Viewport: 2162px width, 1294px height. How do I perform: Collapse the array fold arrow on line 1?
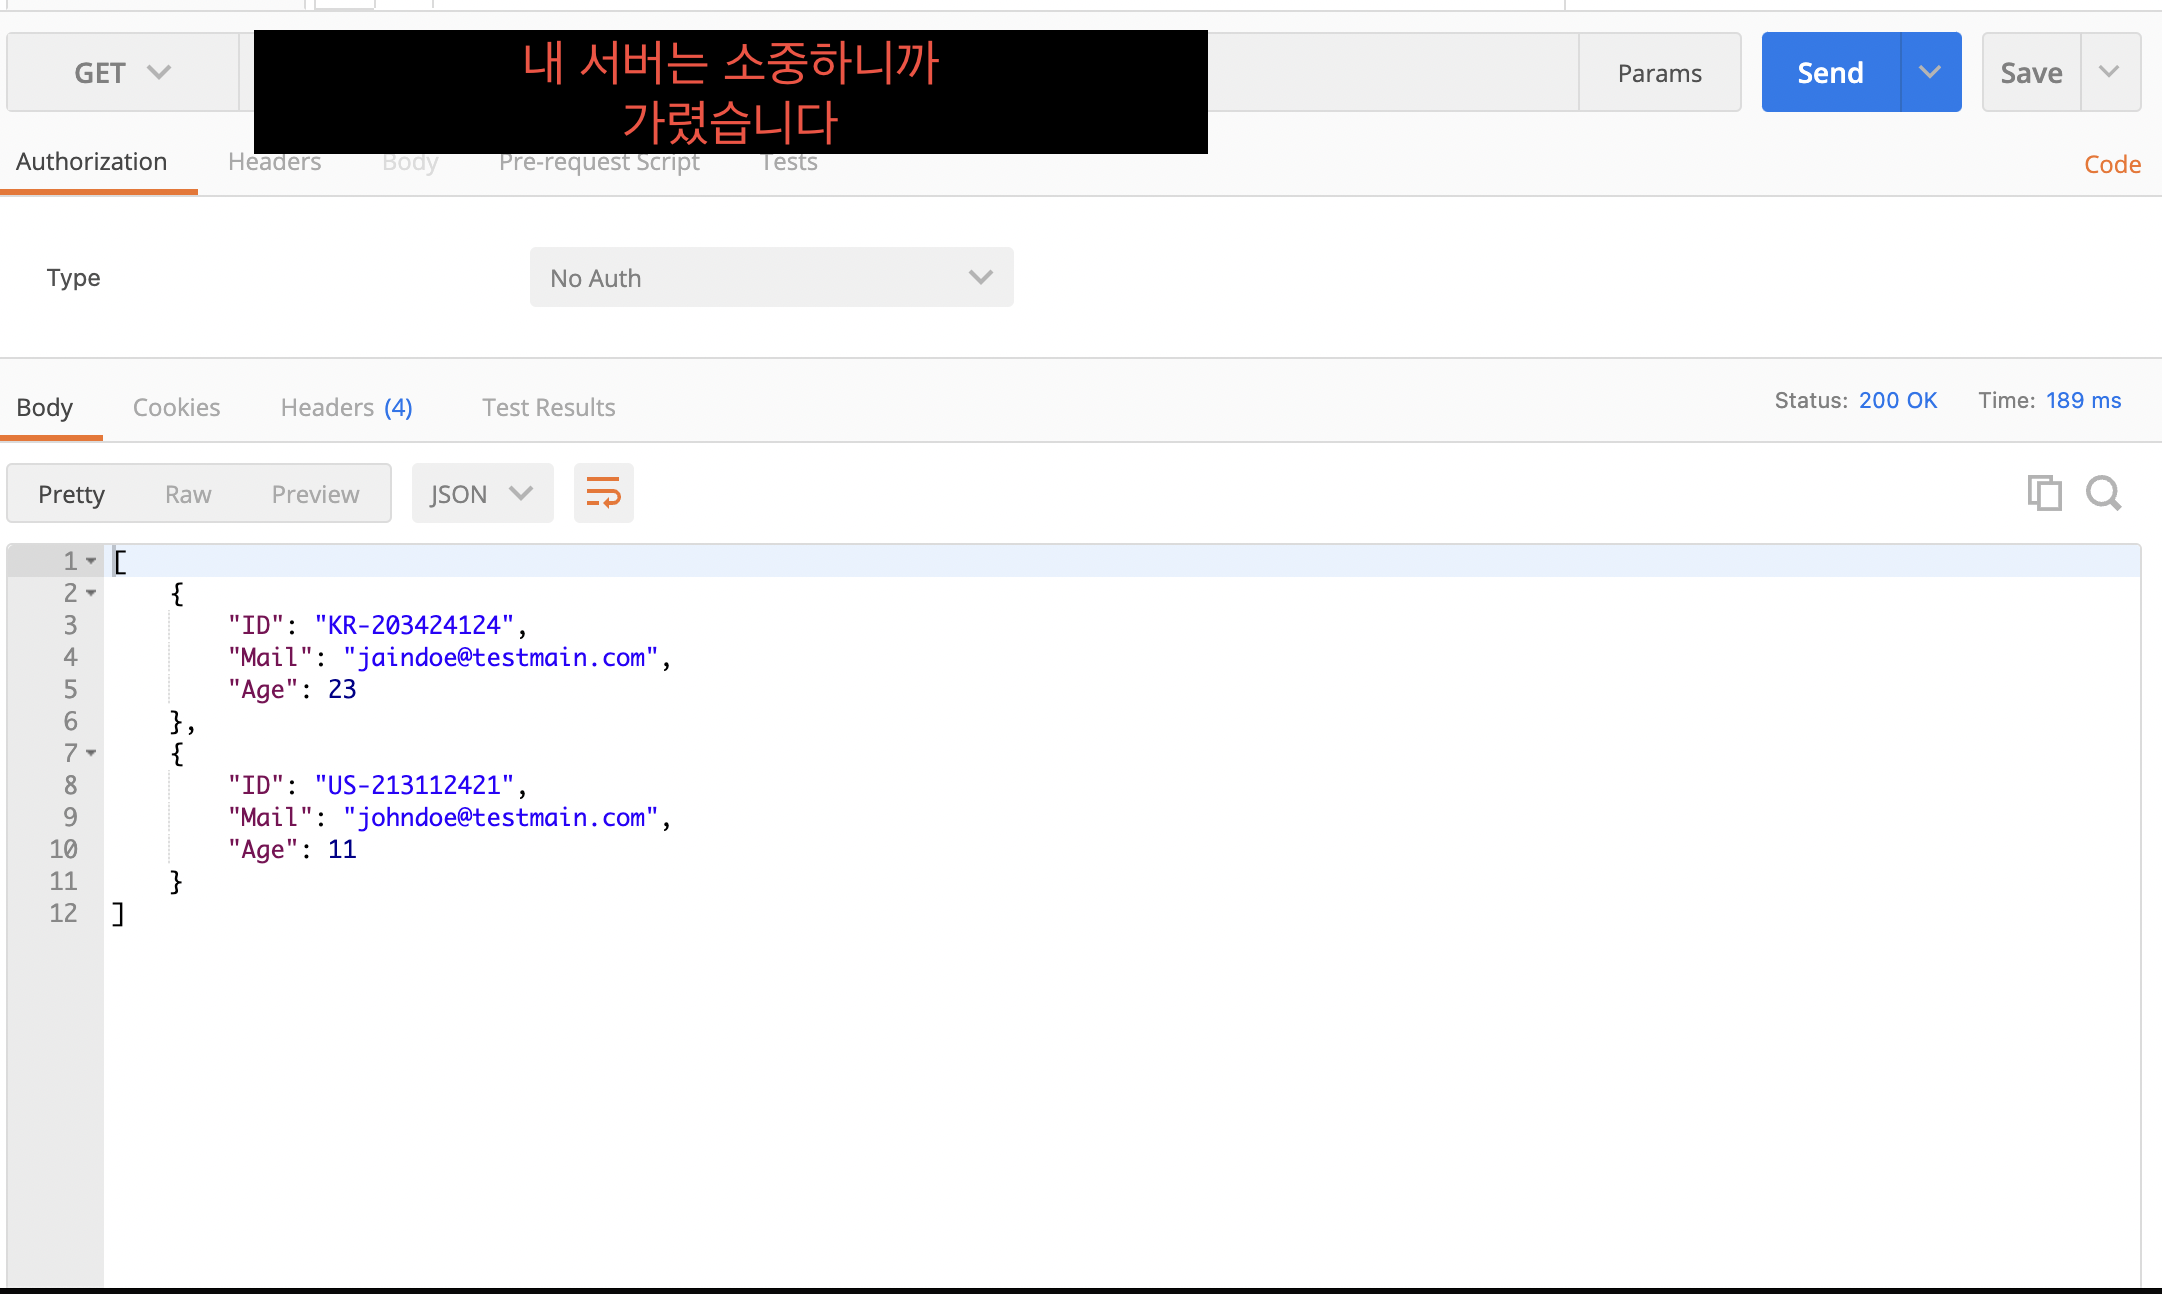click(91, 561)
